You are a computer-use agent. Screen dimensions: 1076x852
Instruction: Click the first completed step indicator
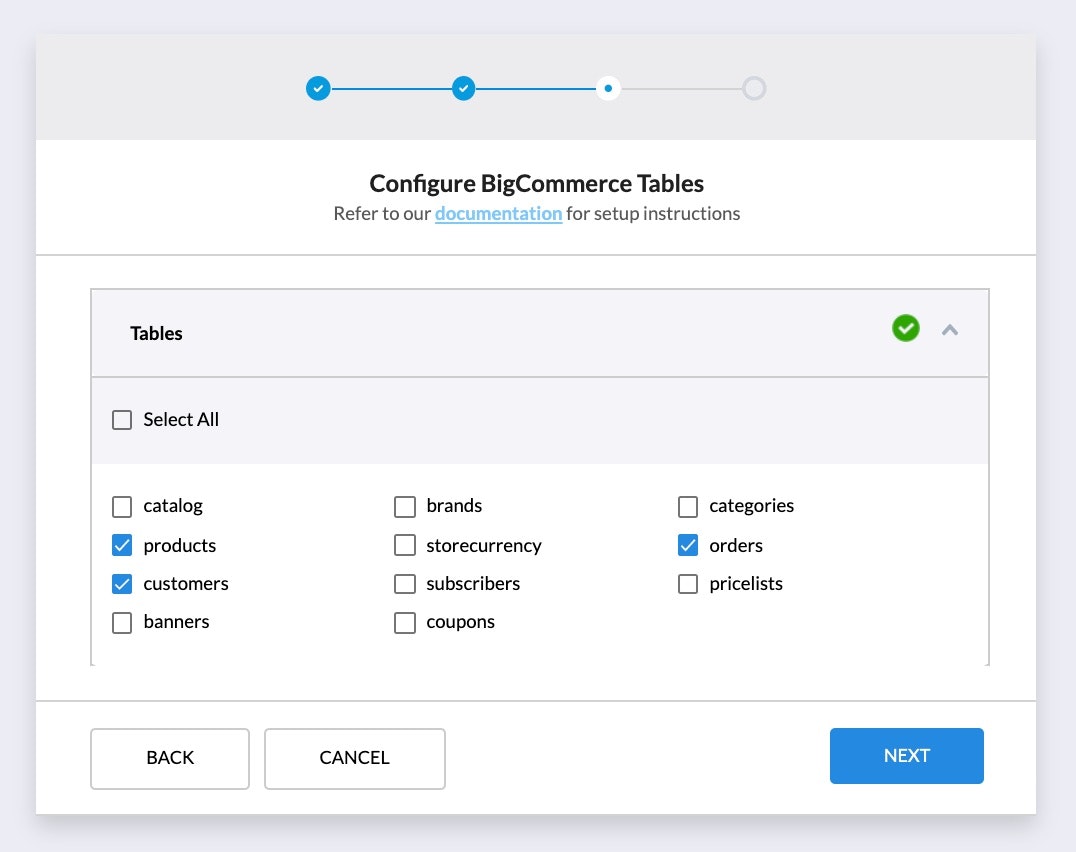click(x=318, y=89)
